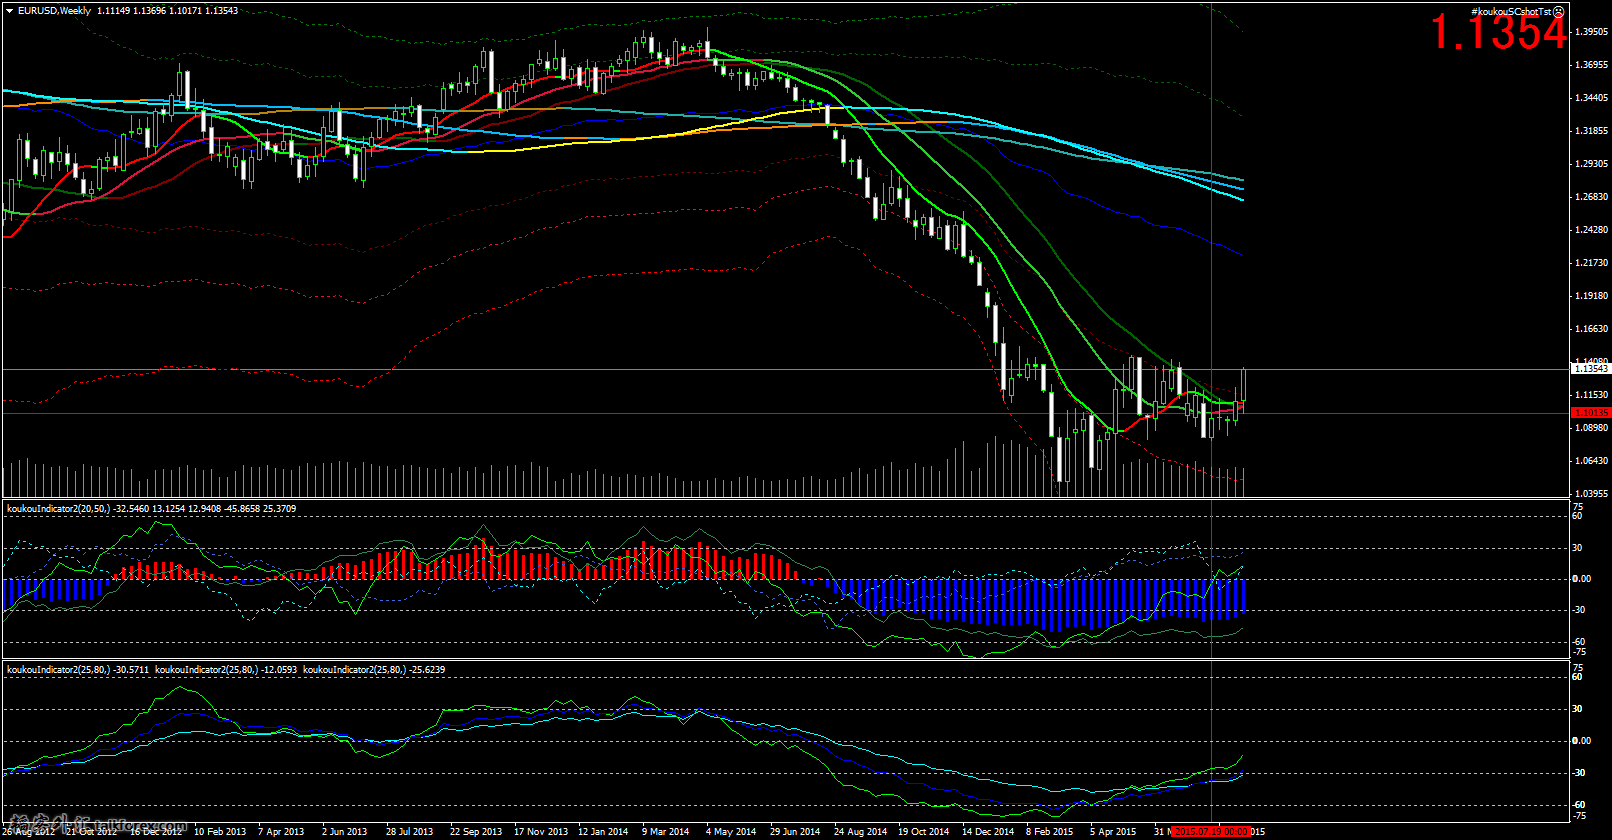1612x840 pixels.
Task: Click the 8 Feb 2015 date on time axis
Action: tap(1049, 832)
